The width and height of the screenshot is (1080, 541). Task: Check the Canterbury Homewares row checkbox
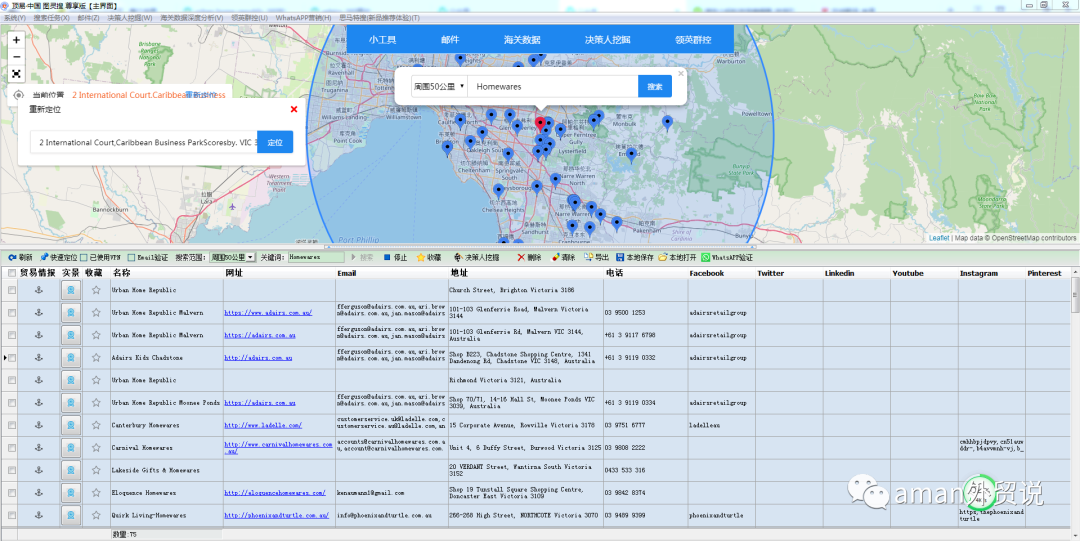[11, 425]
